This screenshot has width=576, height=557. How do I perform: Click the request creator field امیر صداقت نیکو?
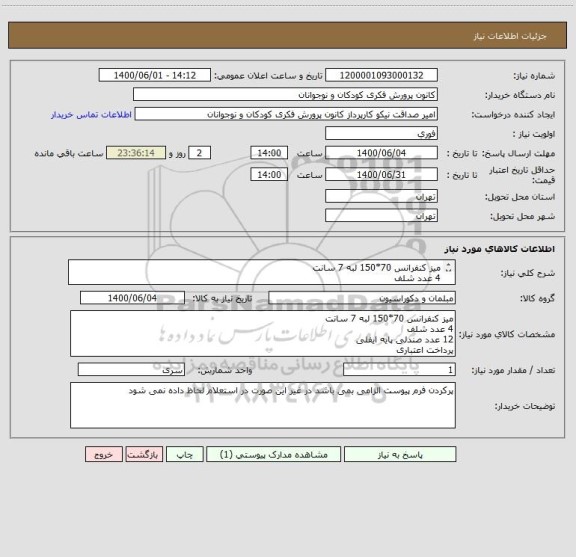click(x=286, y=114)
